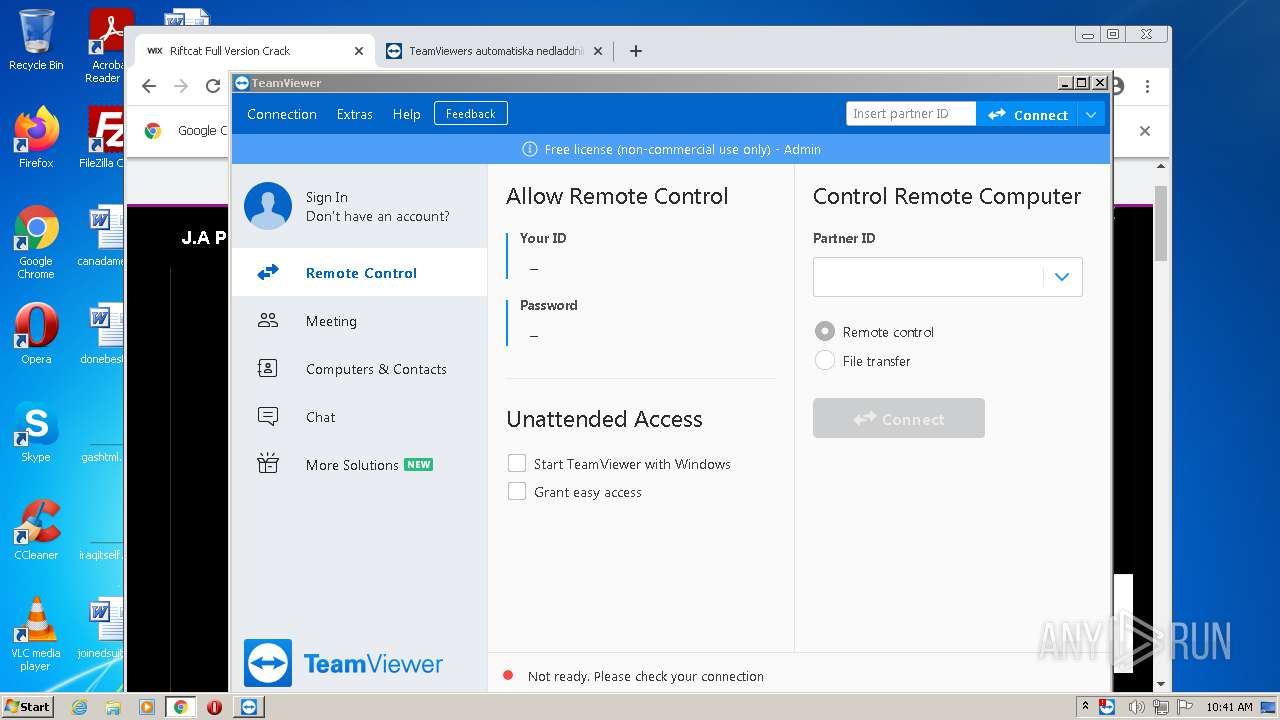
Task: Click the Your ID value
Action: pyautogui.click(x=534, y=268)
